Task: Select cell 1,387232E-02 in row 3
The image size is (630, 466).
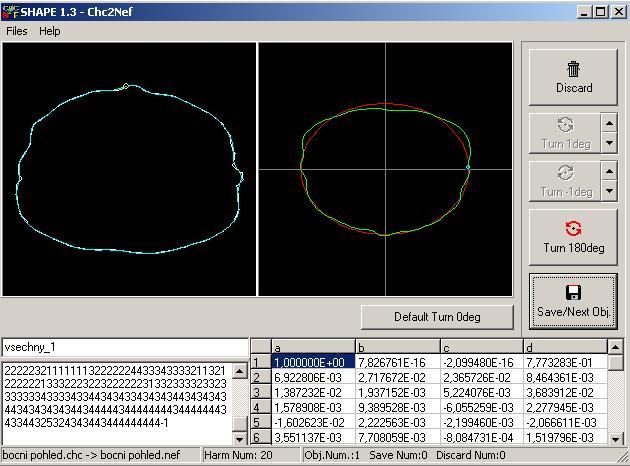Action: pos(313,392)
